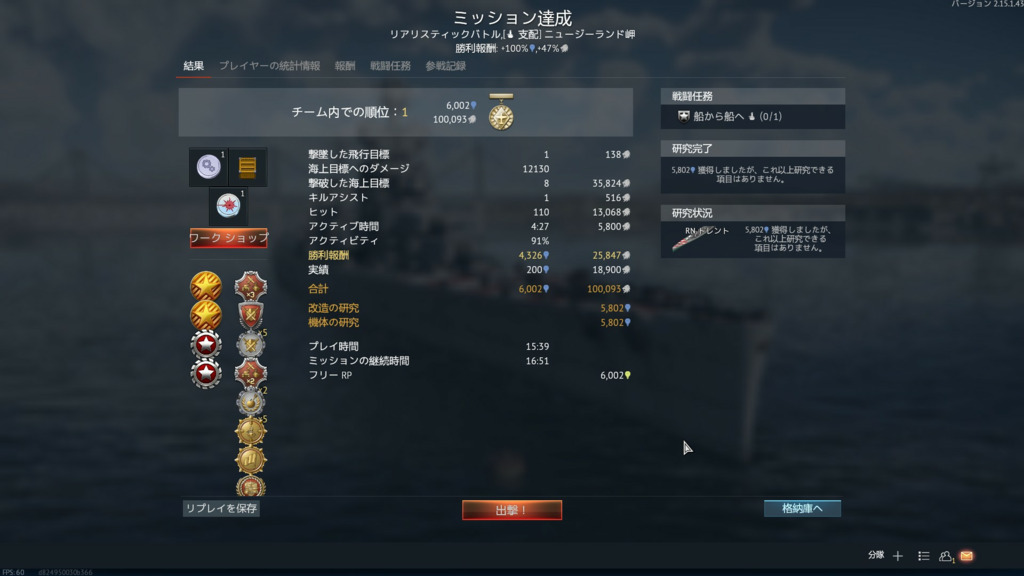Image resolution: width=1024 pixels, height=576 pixels.
Task: Click the team rank medal icon
Action: coord(501,112)
